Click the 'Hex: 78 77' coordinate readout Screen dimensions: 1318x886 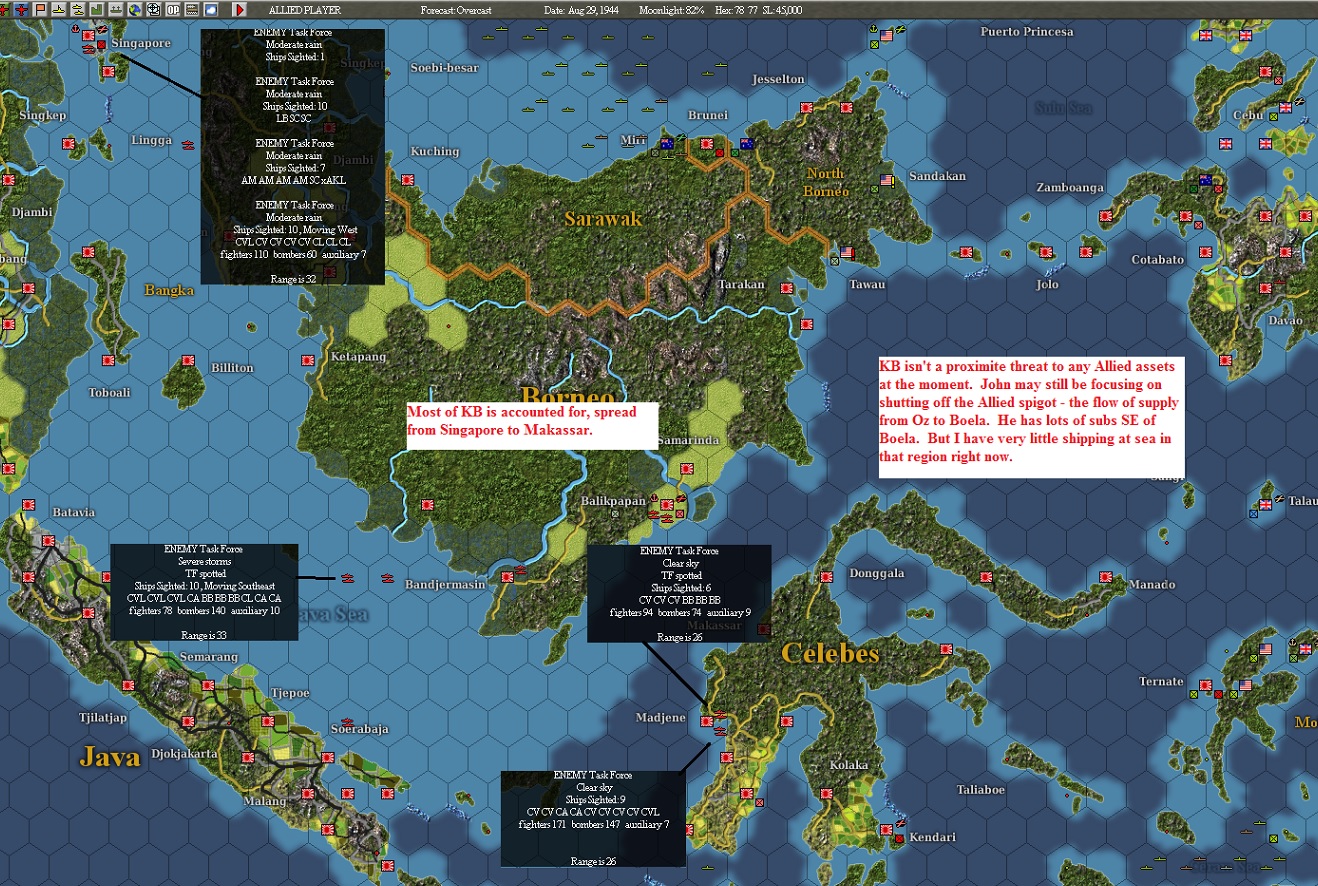(734, 9)
